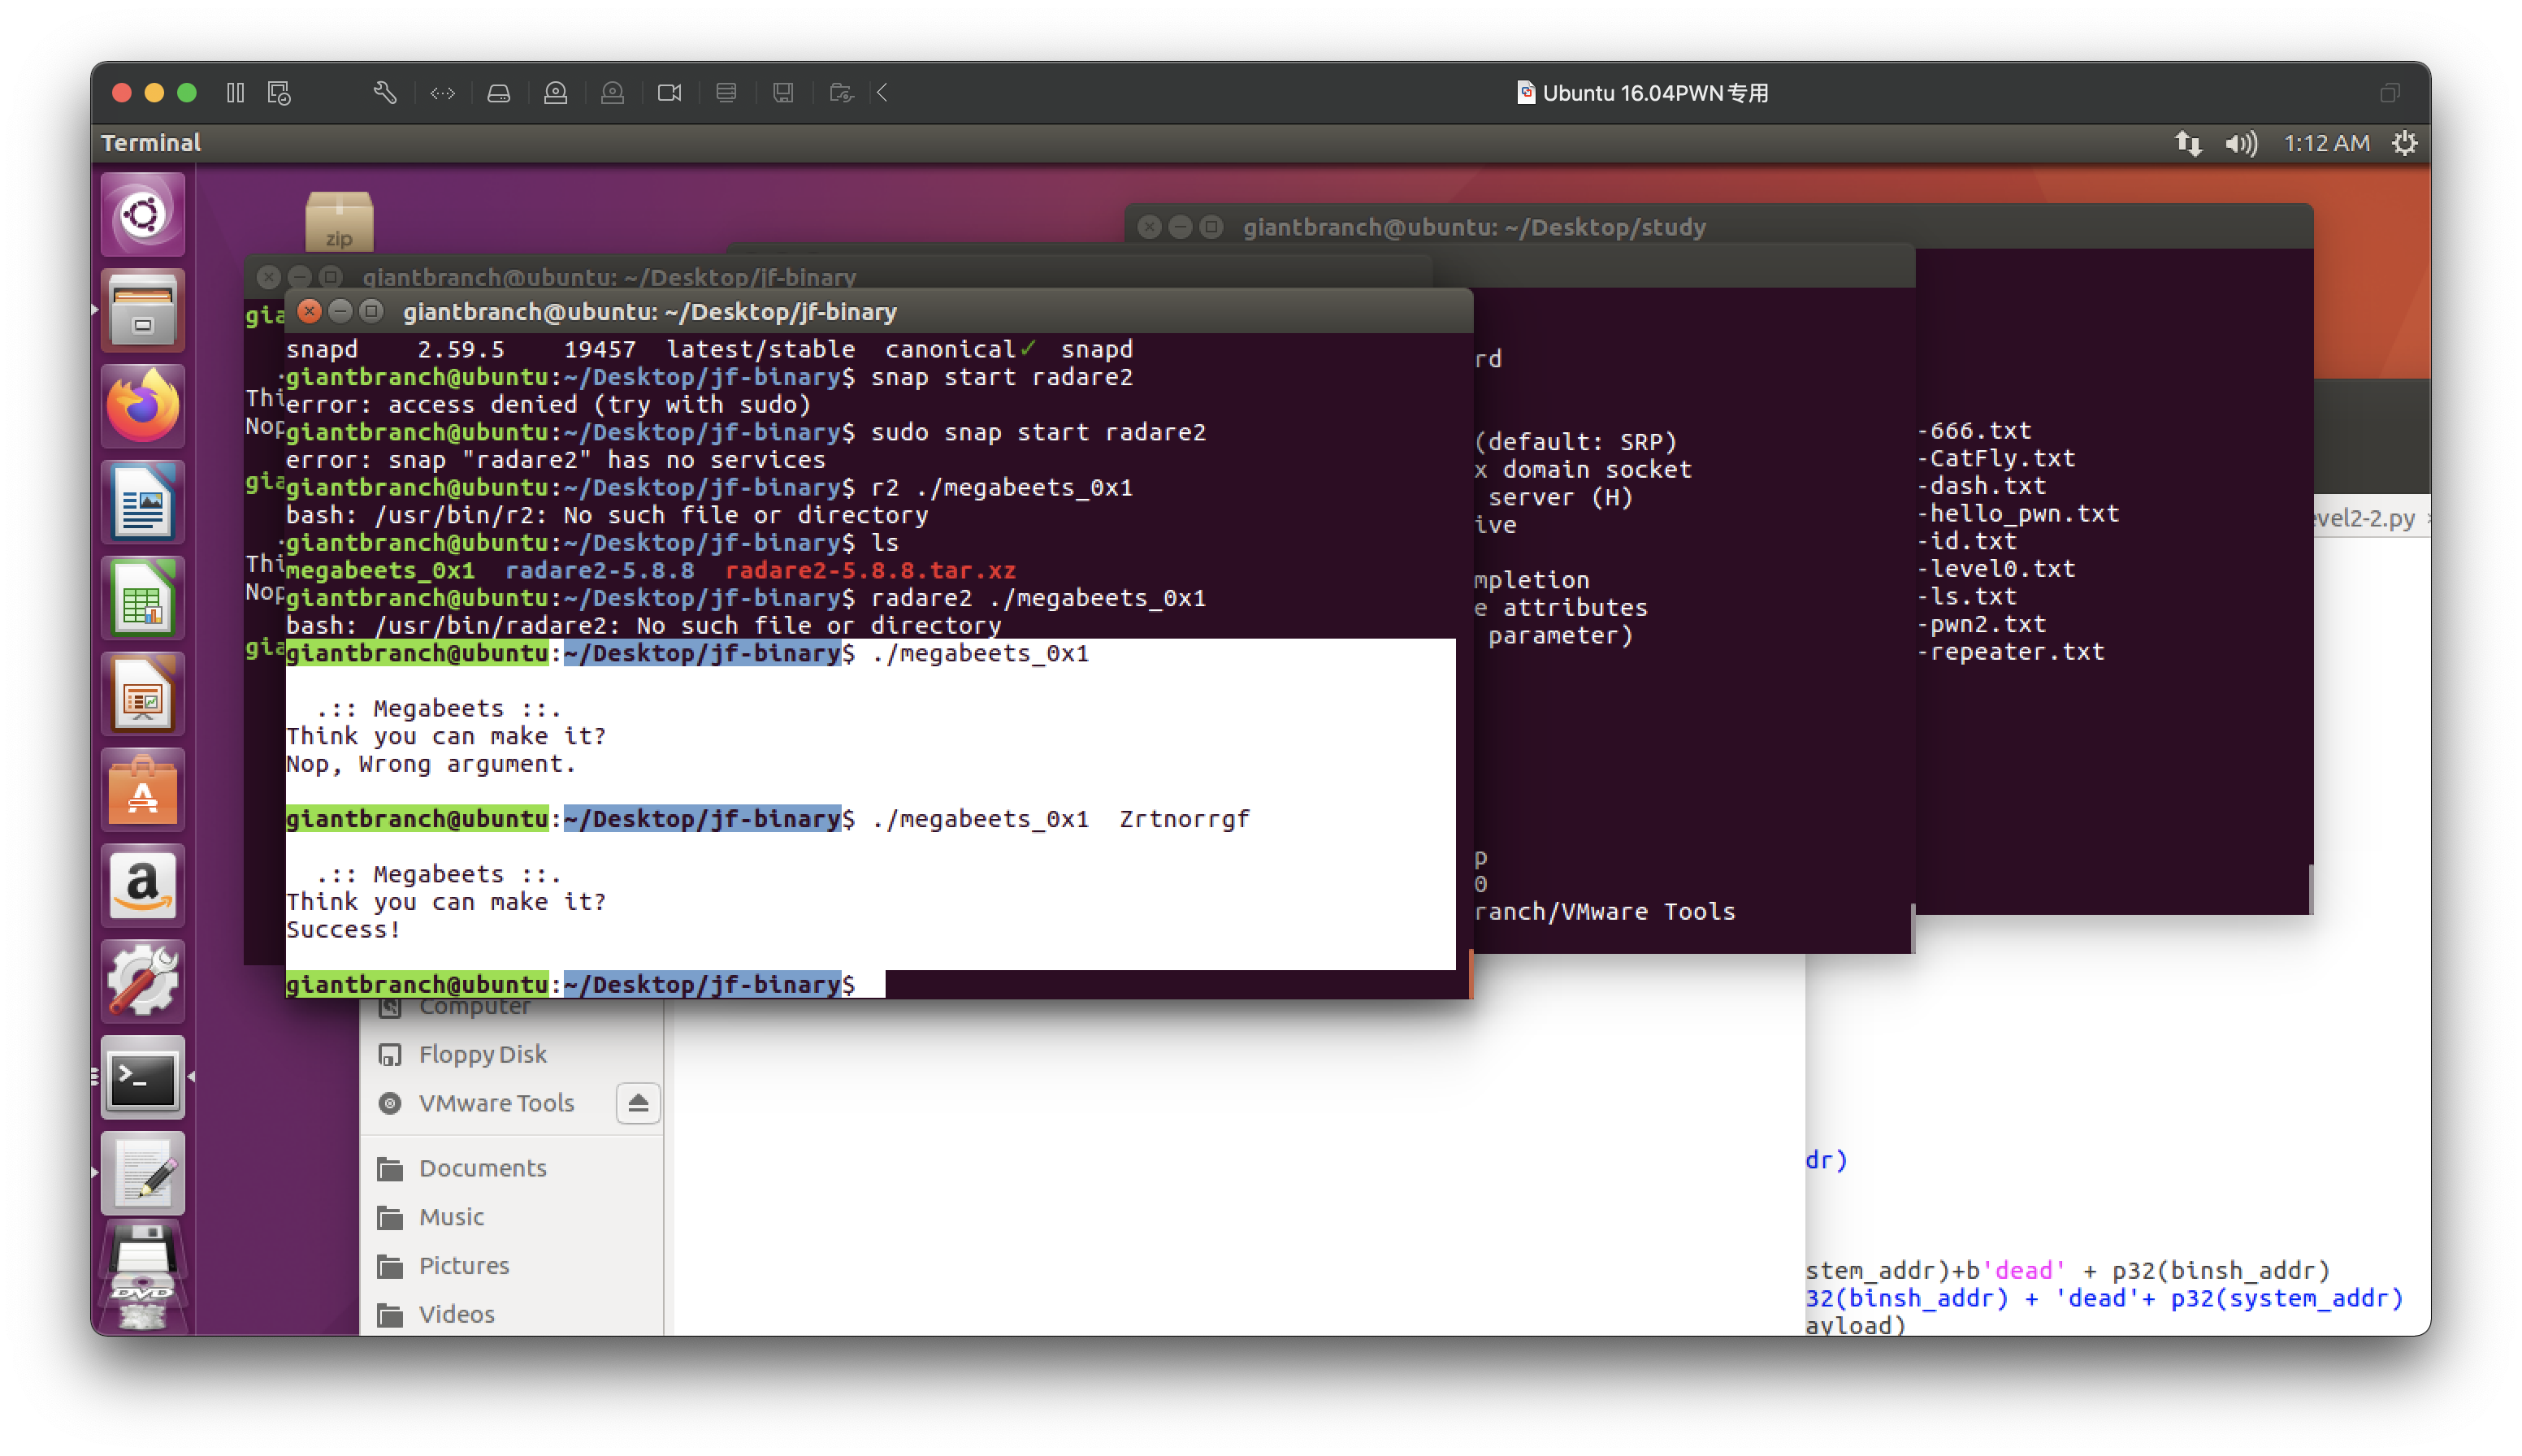Screen dimensions: 2522x1456
Task: Select Music in the file sidebar
Action: tap(451, 1217)
